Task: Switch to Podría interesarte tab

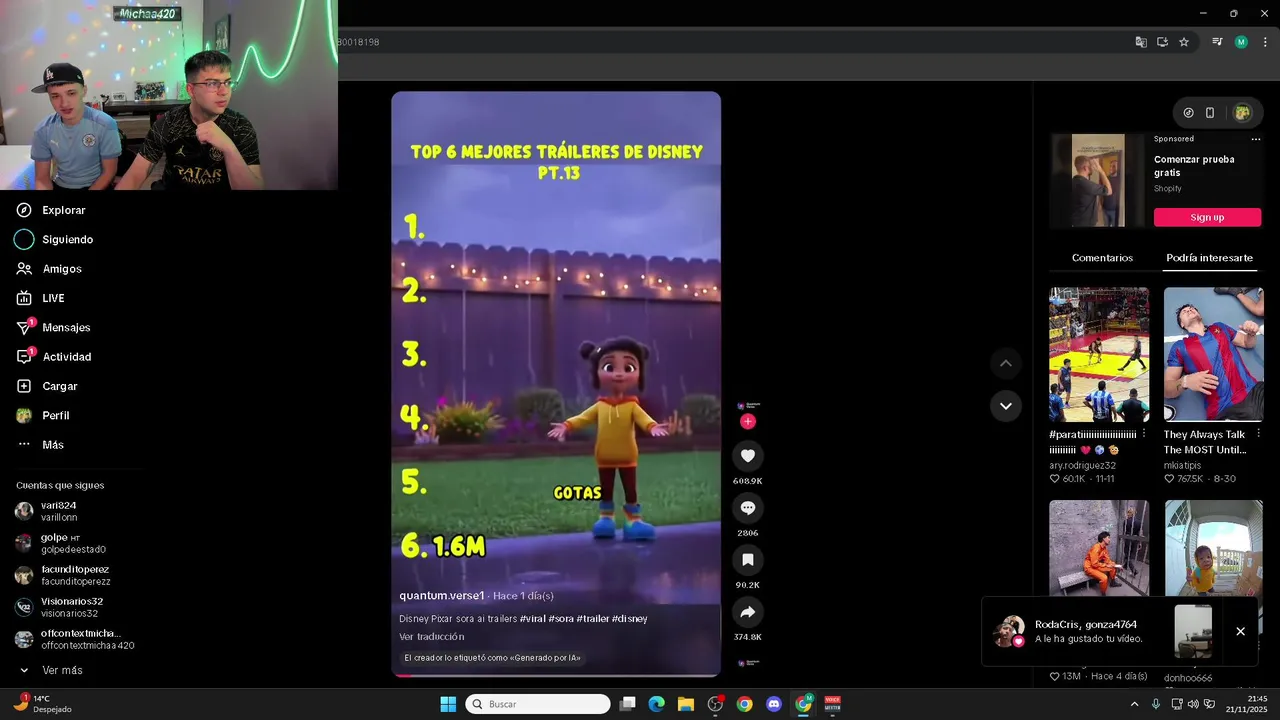Action: (x=1209, y=258)
